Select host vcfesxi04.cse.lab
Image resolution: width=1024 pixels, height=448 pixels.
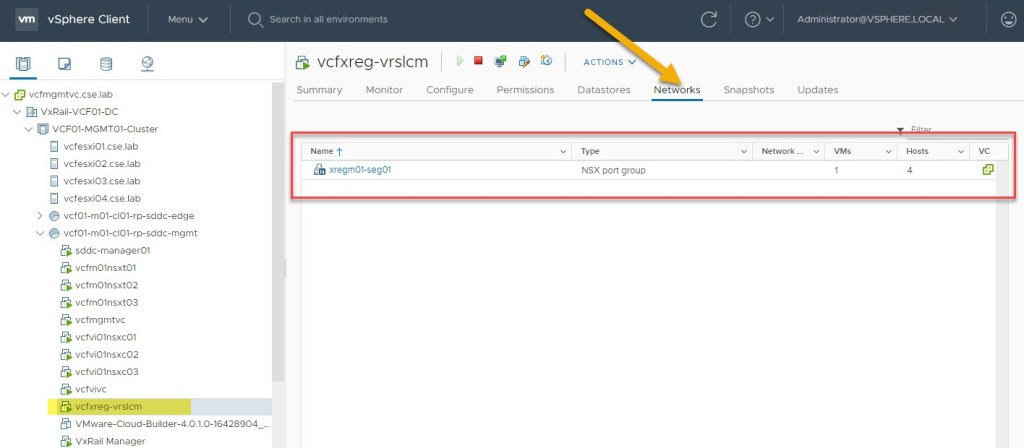click(x=101, y=198)
